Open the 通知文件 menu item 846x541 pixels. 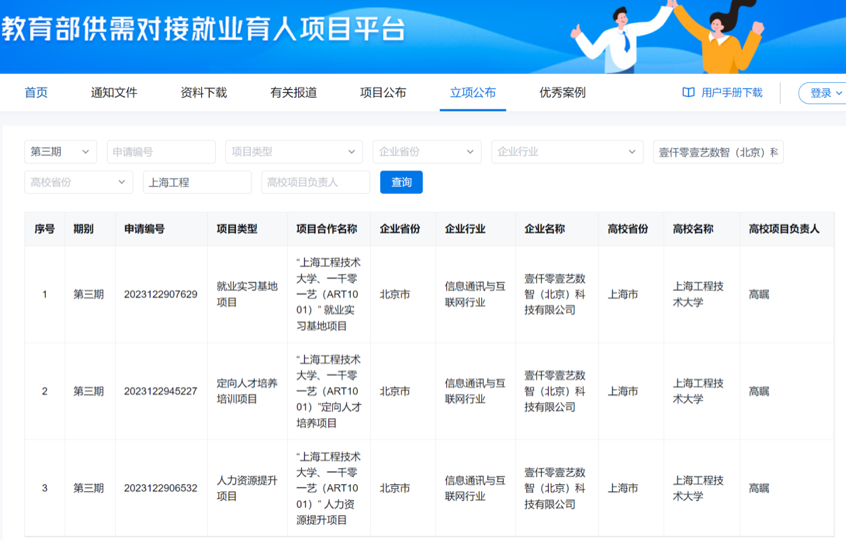114,93
